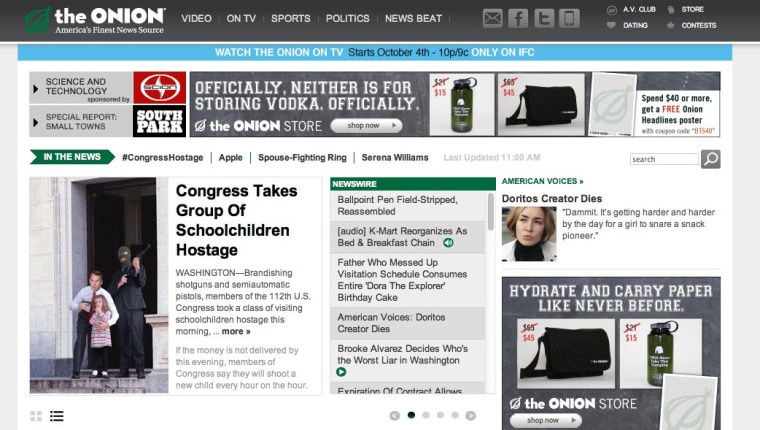
Task: Open A.V. Club link
Action: coord(639,9)
